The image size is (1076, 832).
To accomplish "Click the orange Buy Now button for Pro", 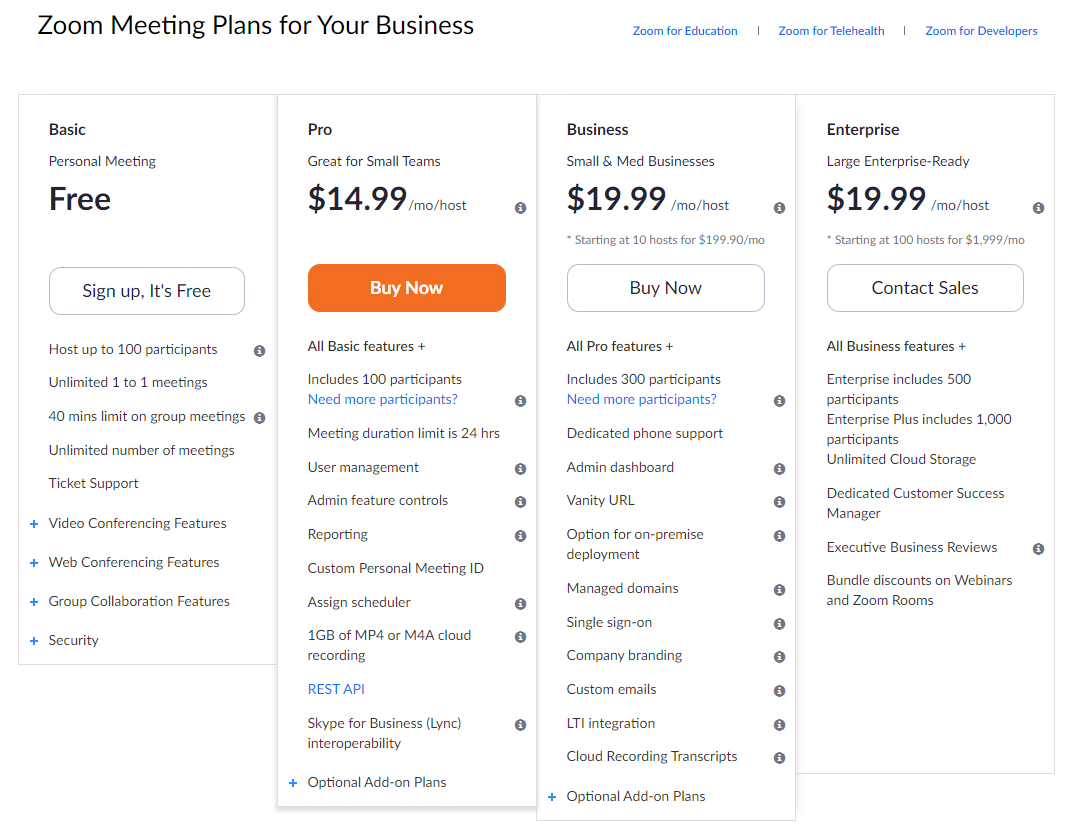I will click(x=407, y=288).
